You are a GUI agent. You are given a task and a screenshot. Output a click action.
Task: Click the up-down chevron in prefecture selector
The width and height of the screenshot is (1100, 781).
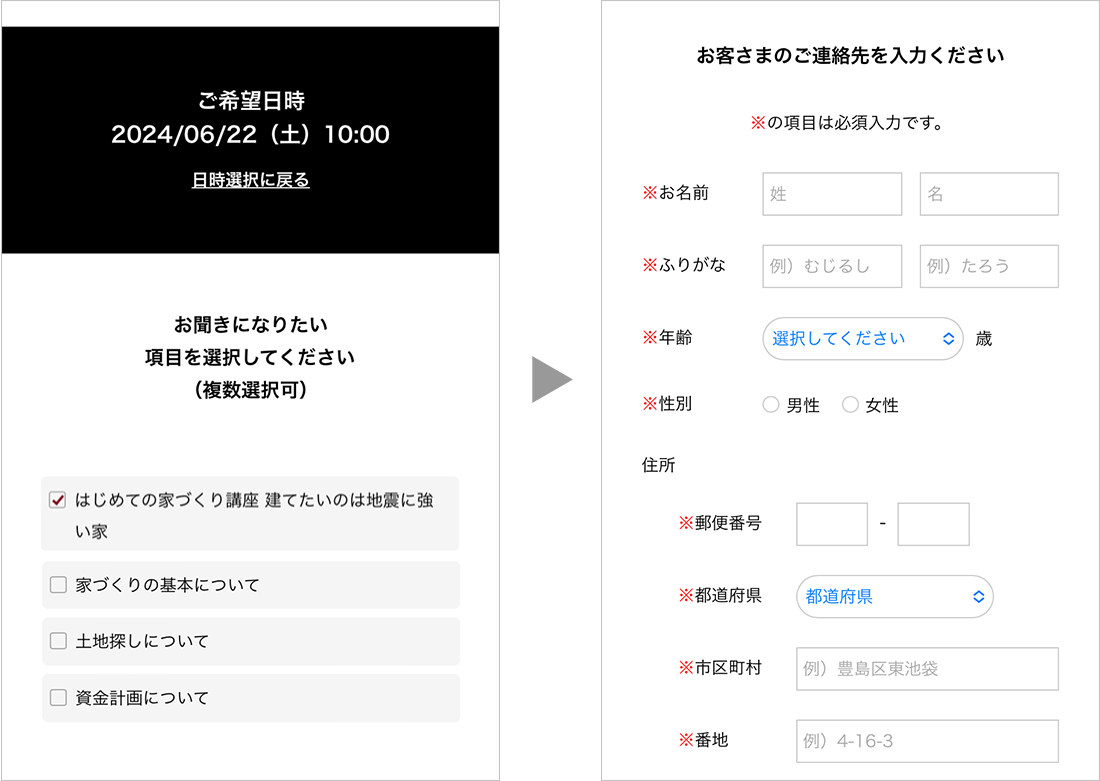click(978, 597)
